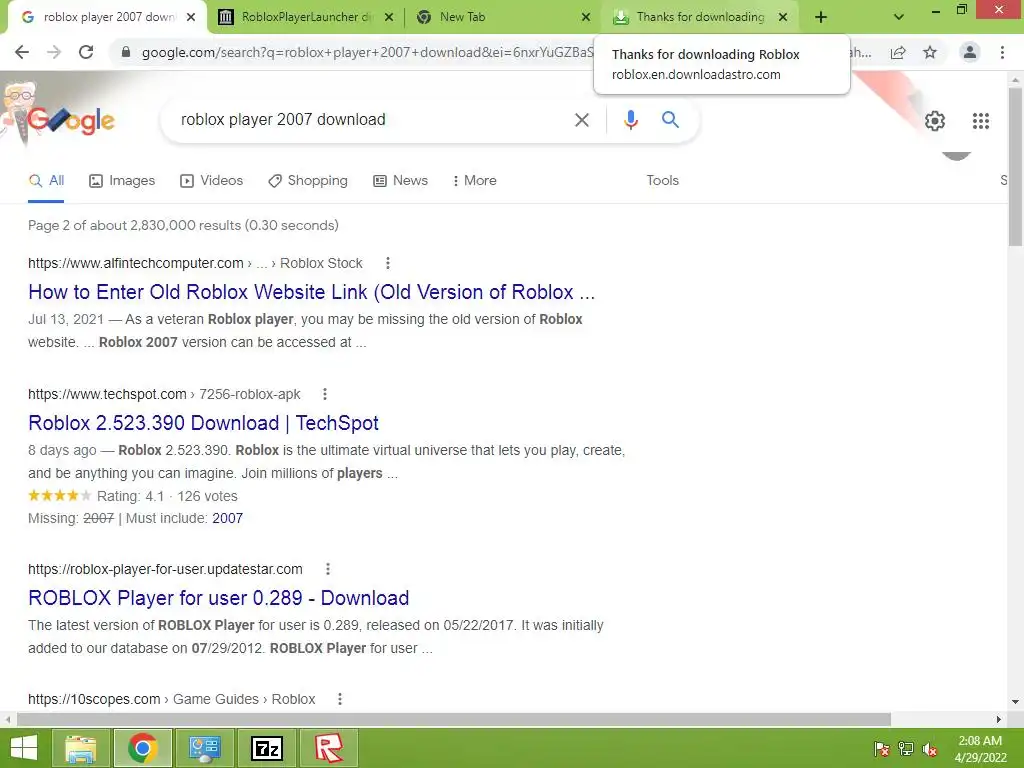This screenshot has height=768, width=1024.
Task: Open the Chrome profile avatar
Action: pos(970,52)
